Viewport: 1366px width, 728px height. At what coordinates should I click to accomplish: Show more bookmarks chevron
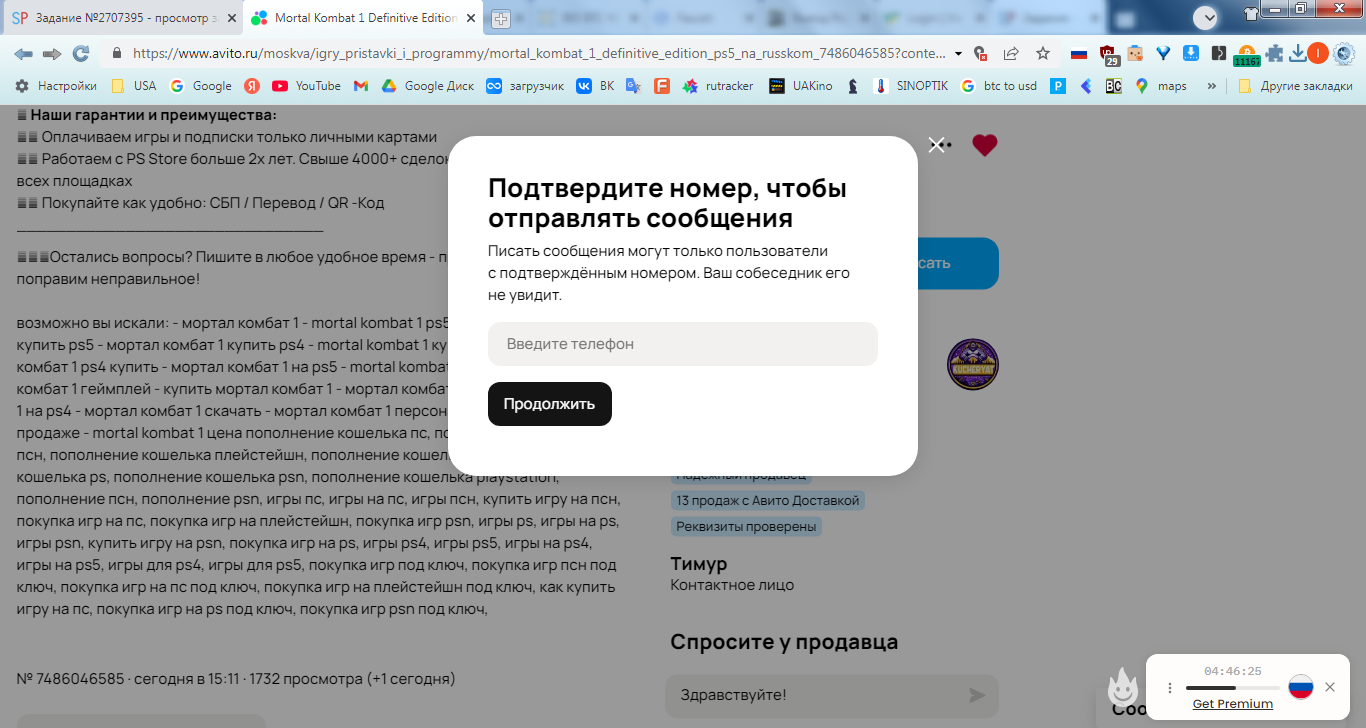coord(1212,86)
